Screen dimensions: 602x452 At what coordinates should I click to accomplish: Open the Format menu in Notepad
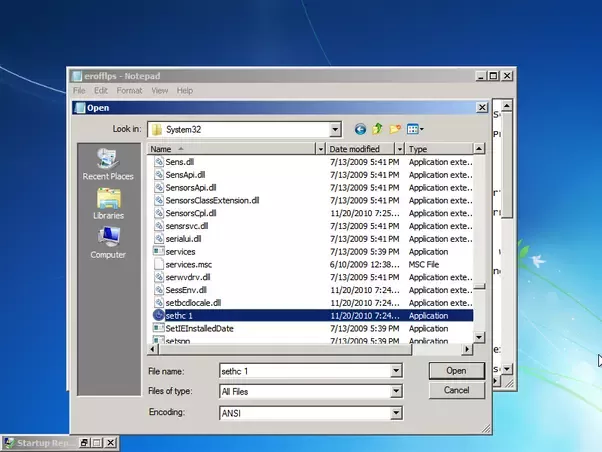tap(129, 91)
